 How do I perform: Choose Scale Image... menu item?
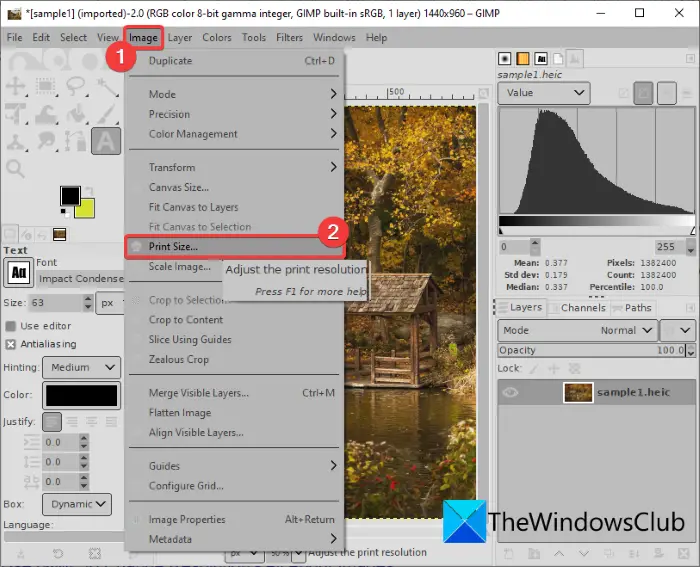[179, 267]
